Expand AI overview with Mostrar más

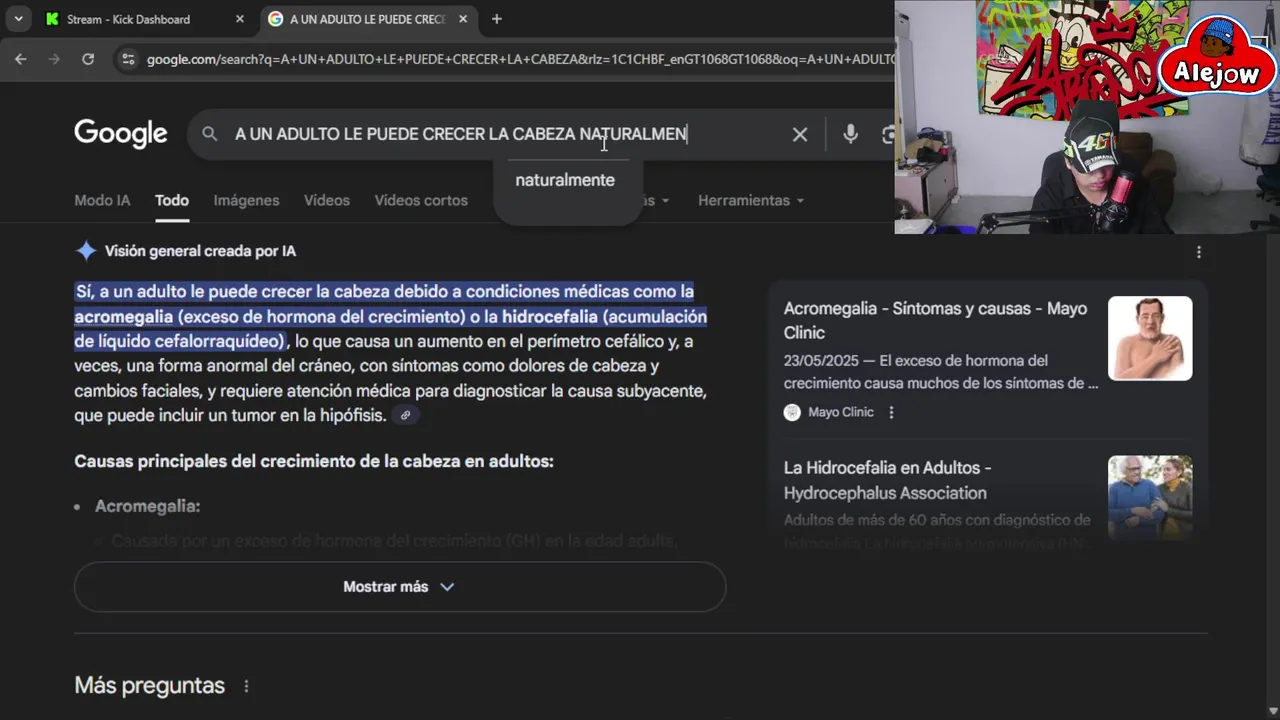coord(400,587)
